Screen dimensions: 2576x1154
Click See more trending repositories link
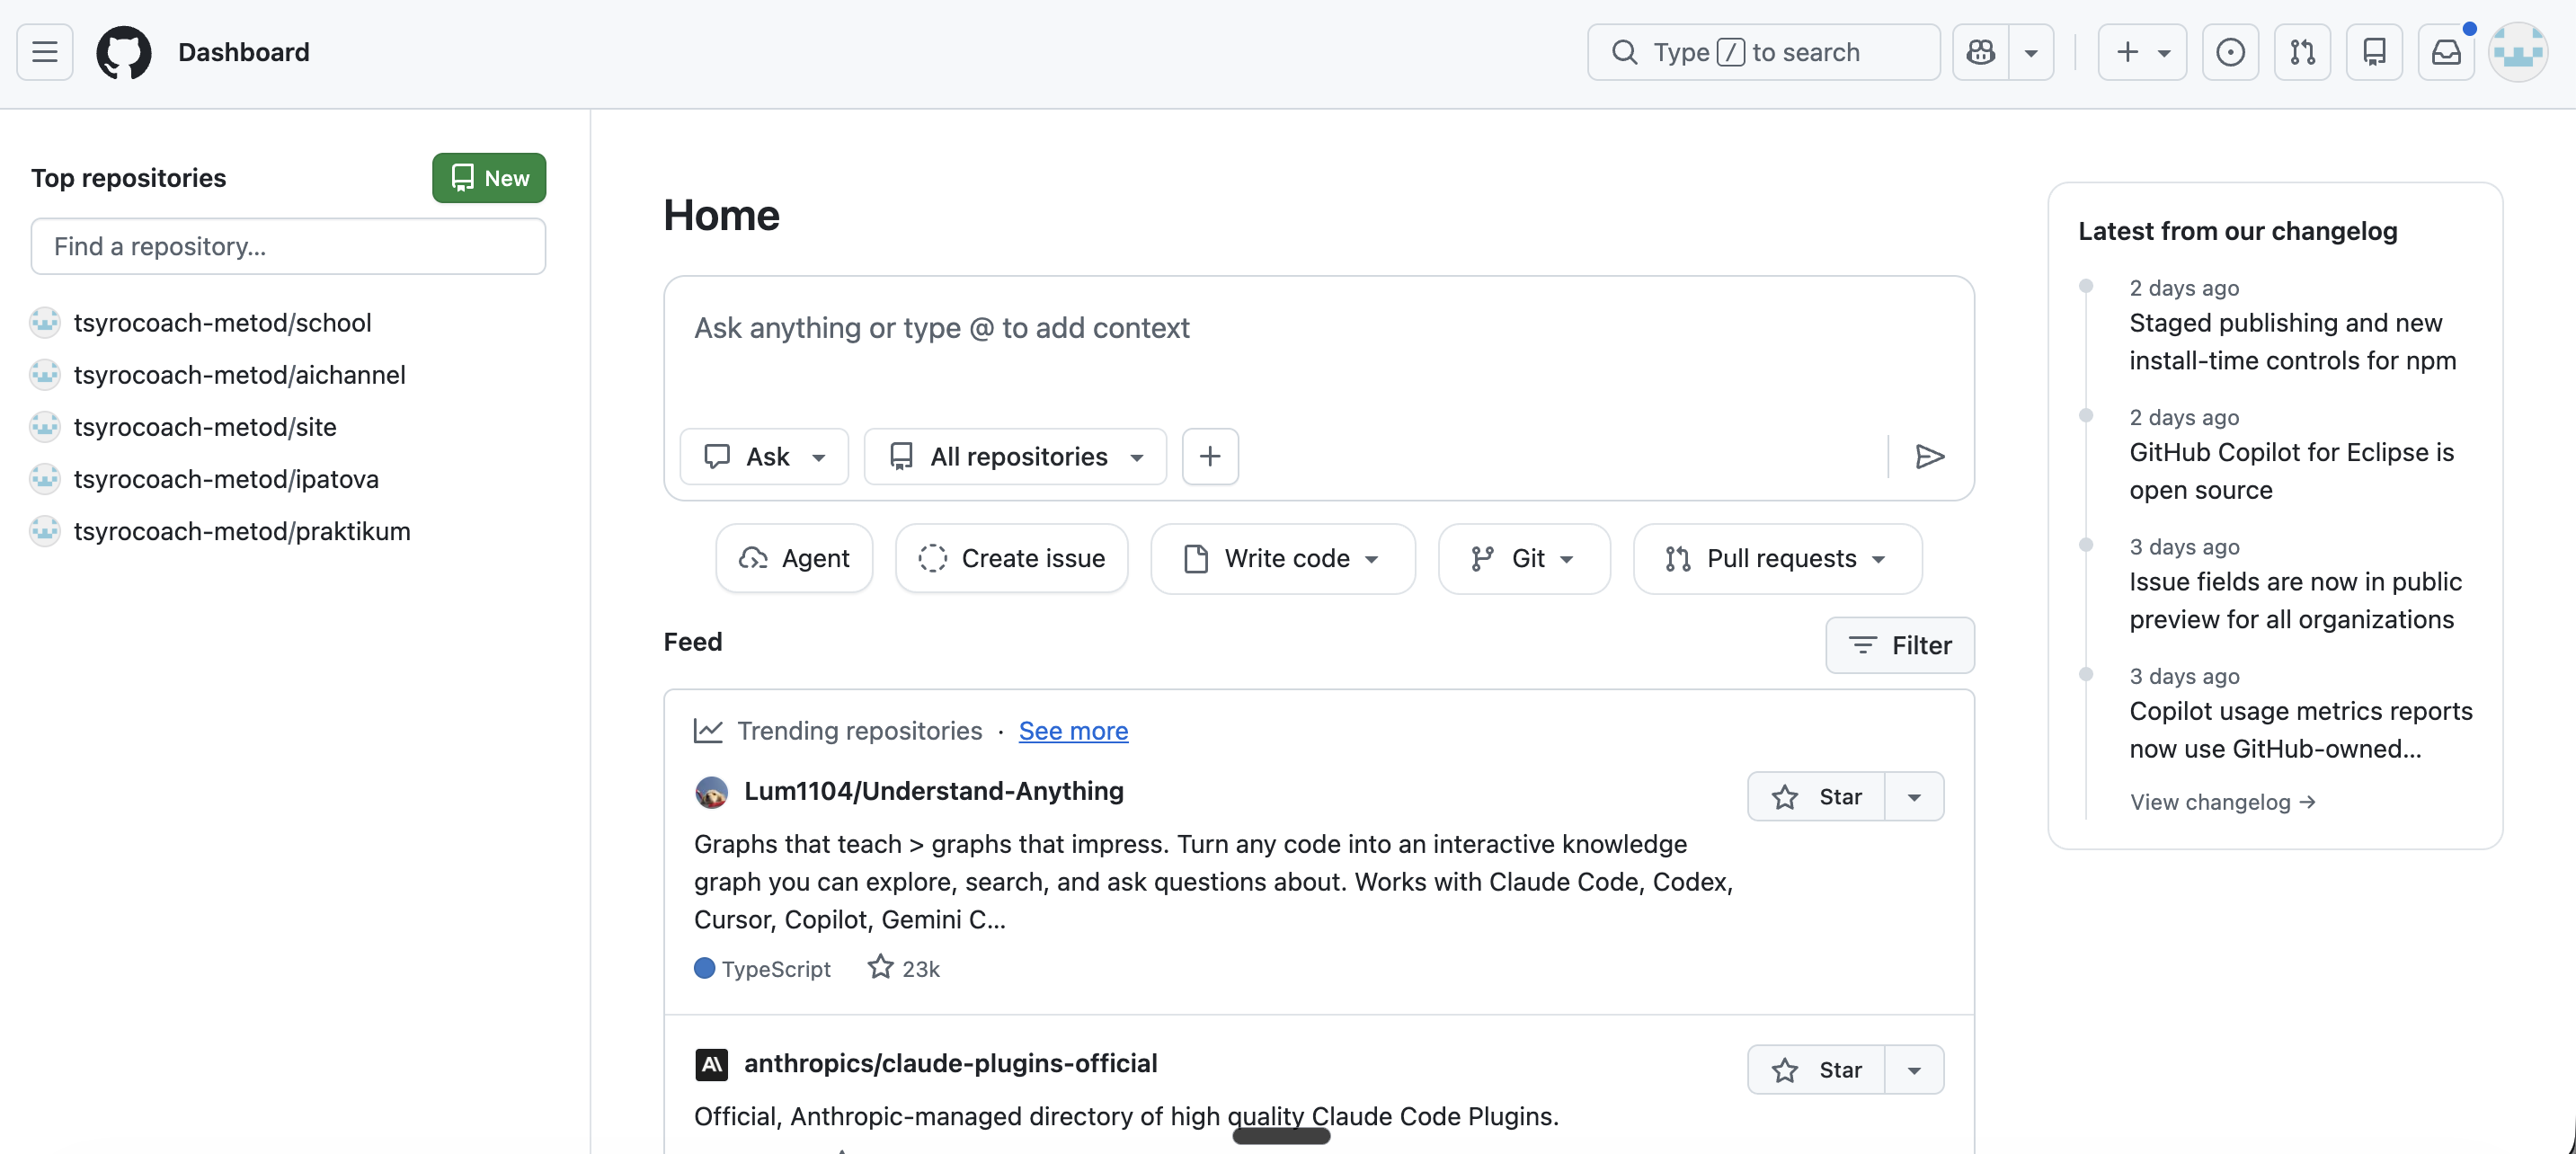click(1073, 730)
